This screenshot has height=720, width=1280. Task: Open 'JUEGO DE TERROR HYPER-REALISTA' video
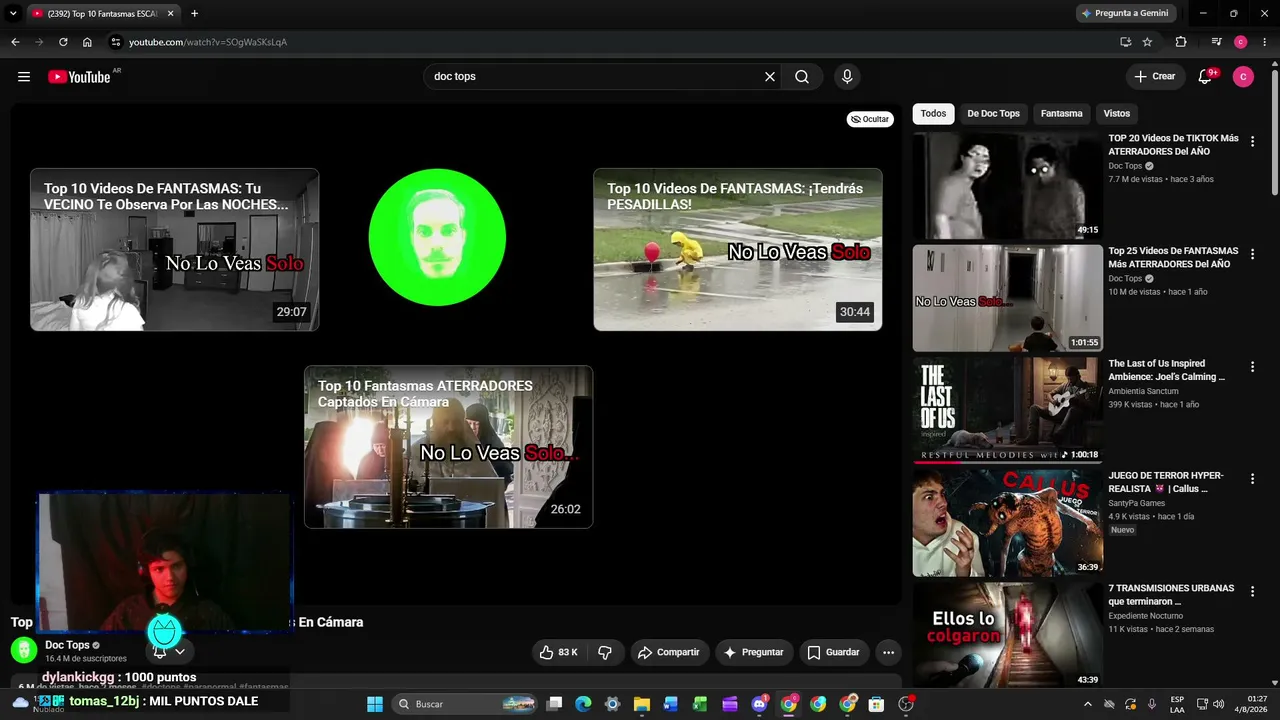1007,522
